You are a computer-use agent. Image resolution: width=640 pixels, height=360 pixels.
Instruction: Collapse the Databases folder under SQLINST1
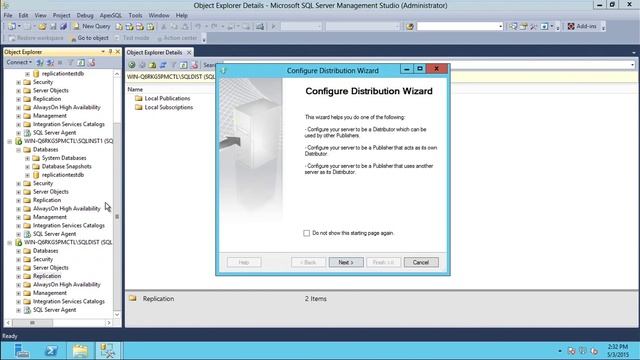[18, 150]
